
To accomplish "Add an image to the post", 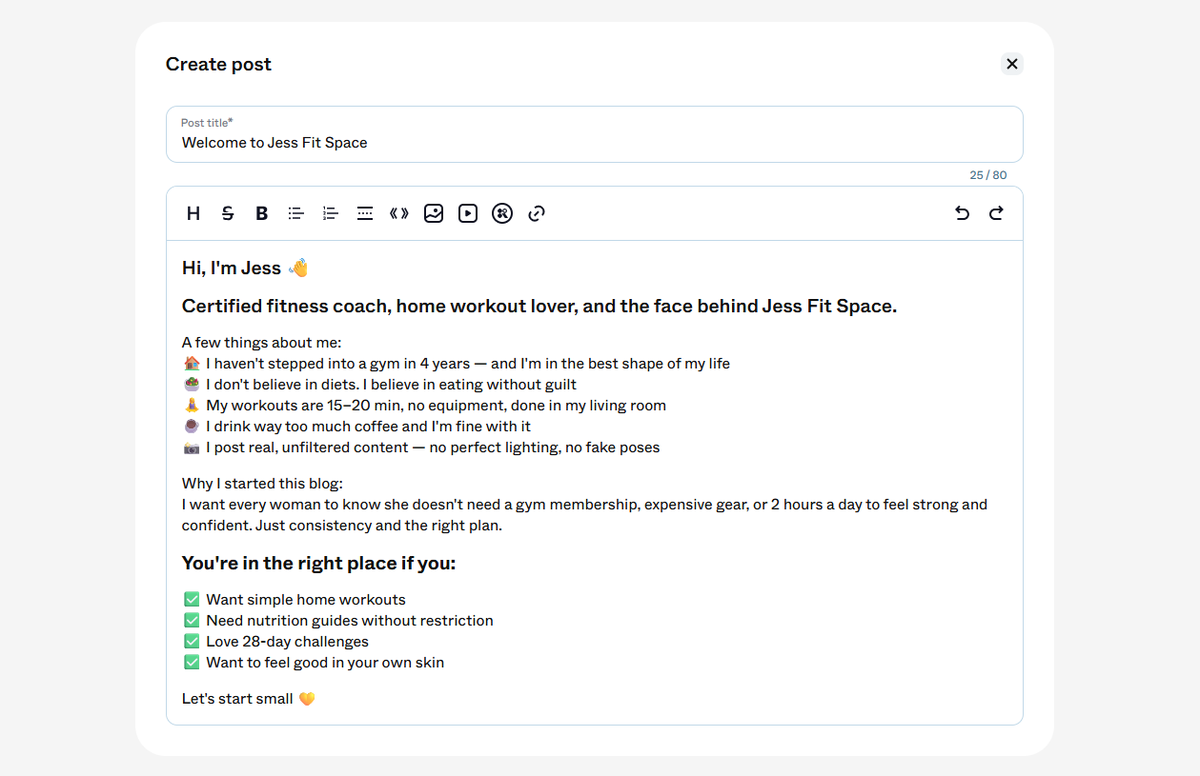I will click(x=433, y=213).
